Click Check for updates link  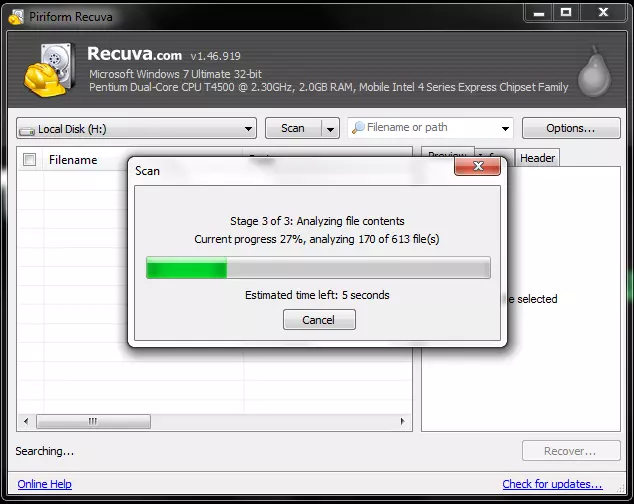coord(552,484)
